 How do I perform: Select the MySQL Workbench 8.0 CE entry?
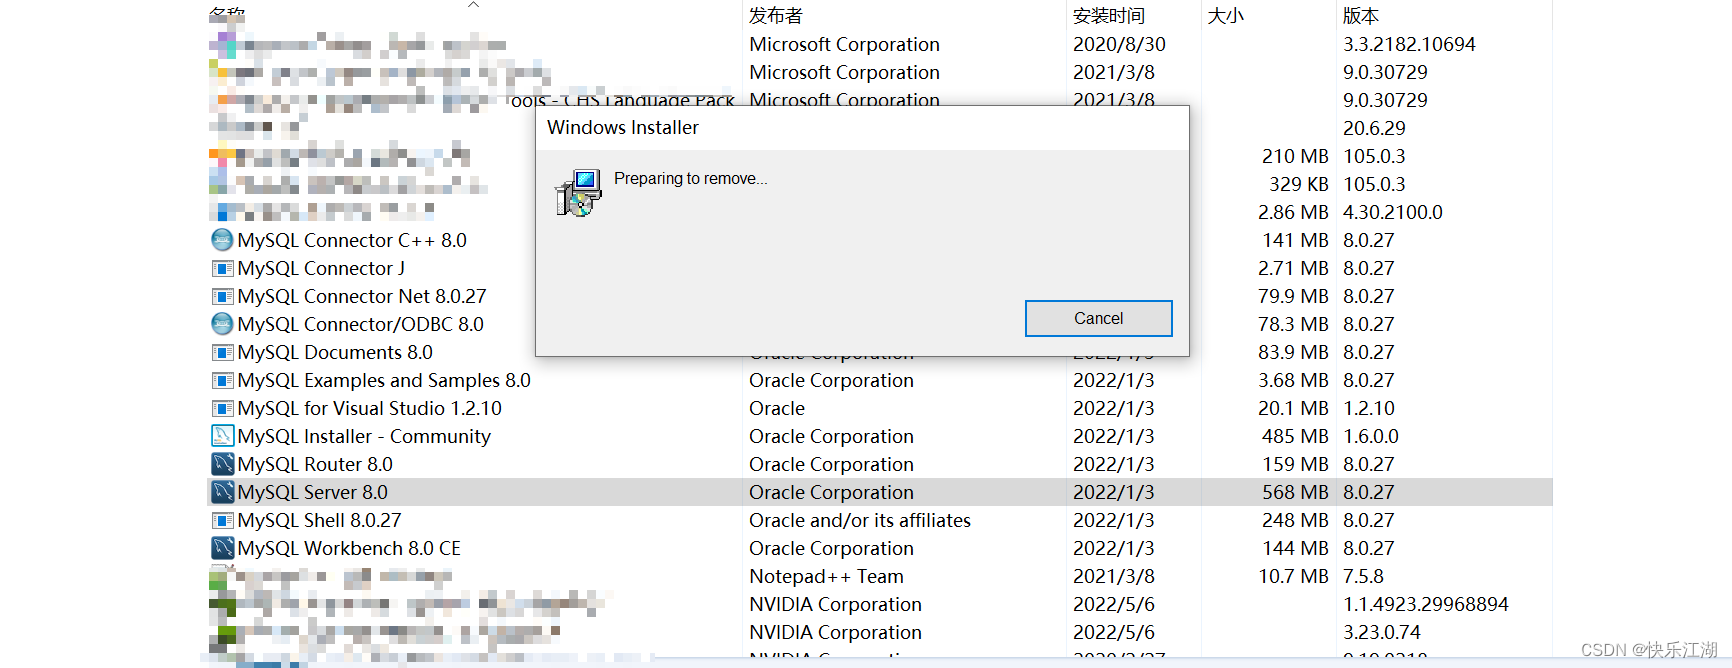click(x=349, y=548)
